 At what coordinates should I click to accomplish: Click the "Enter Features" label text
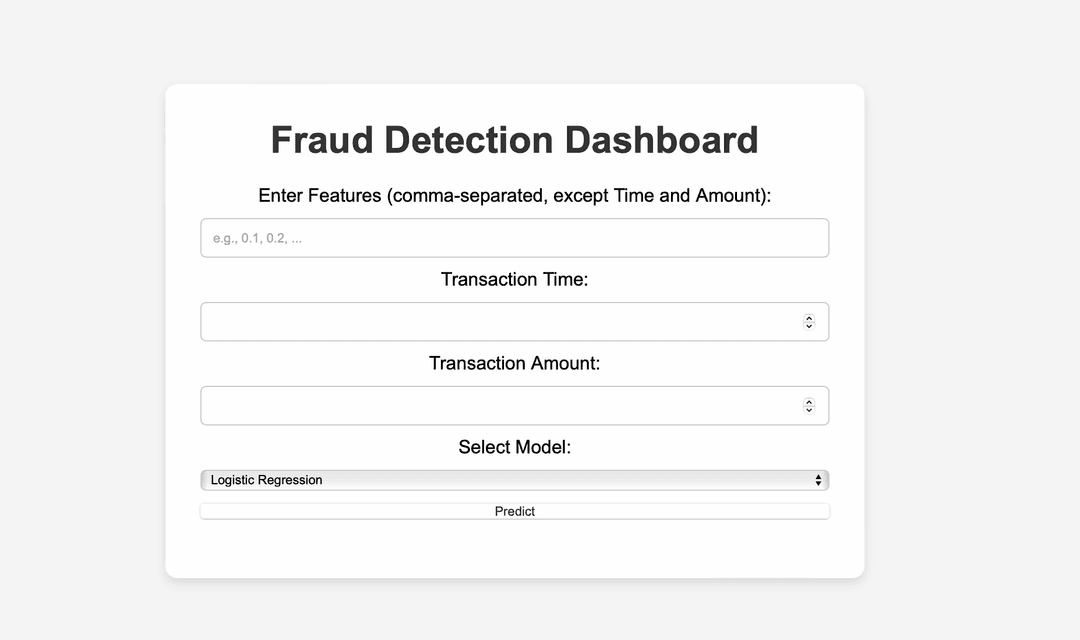(x=514, y=195)
